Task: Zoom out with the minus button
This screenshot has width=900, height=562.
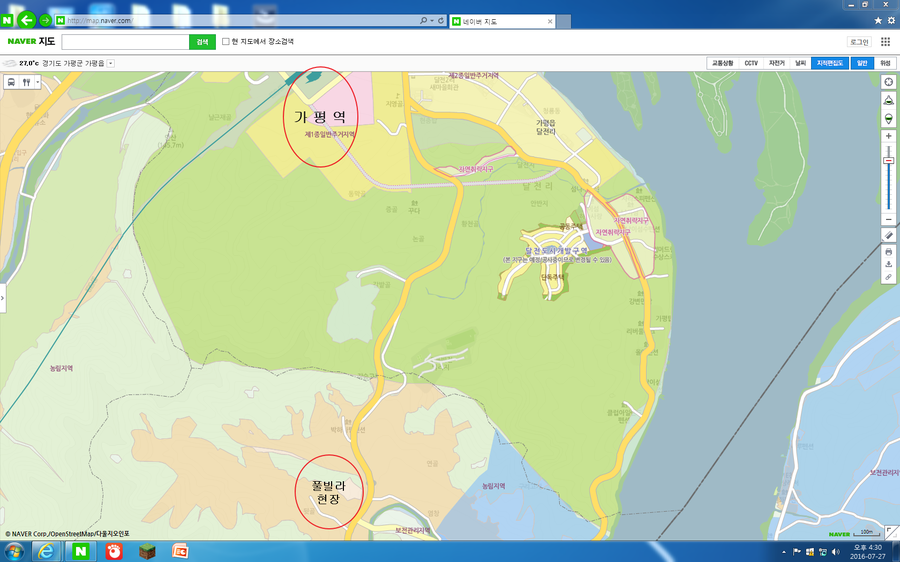Action: tap(889, 219)
